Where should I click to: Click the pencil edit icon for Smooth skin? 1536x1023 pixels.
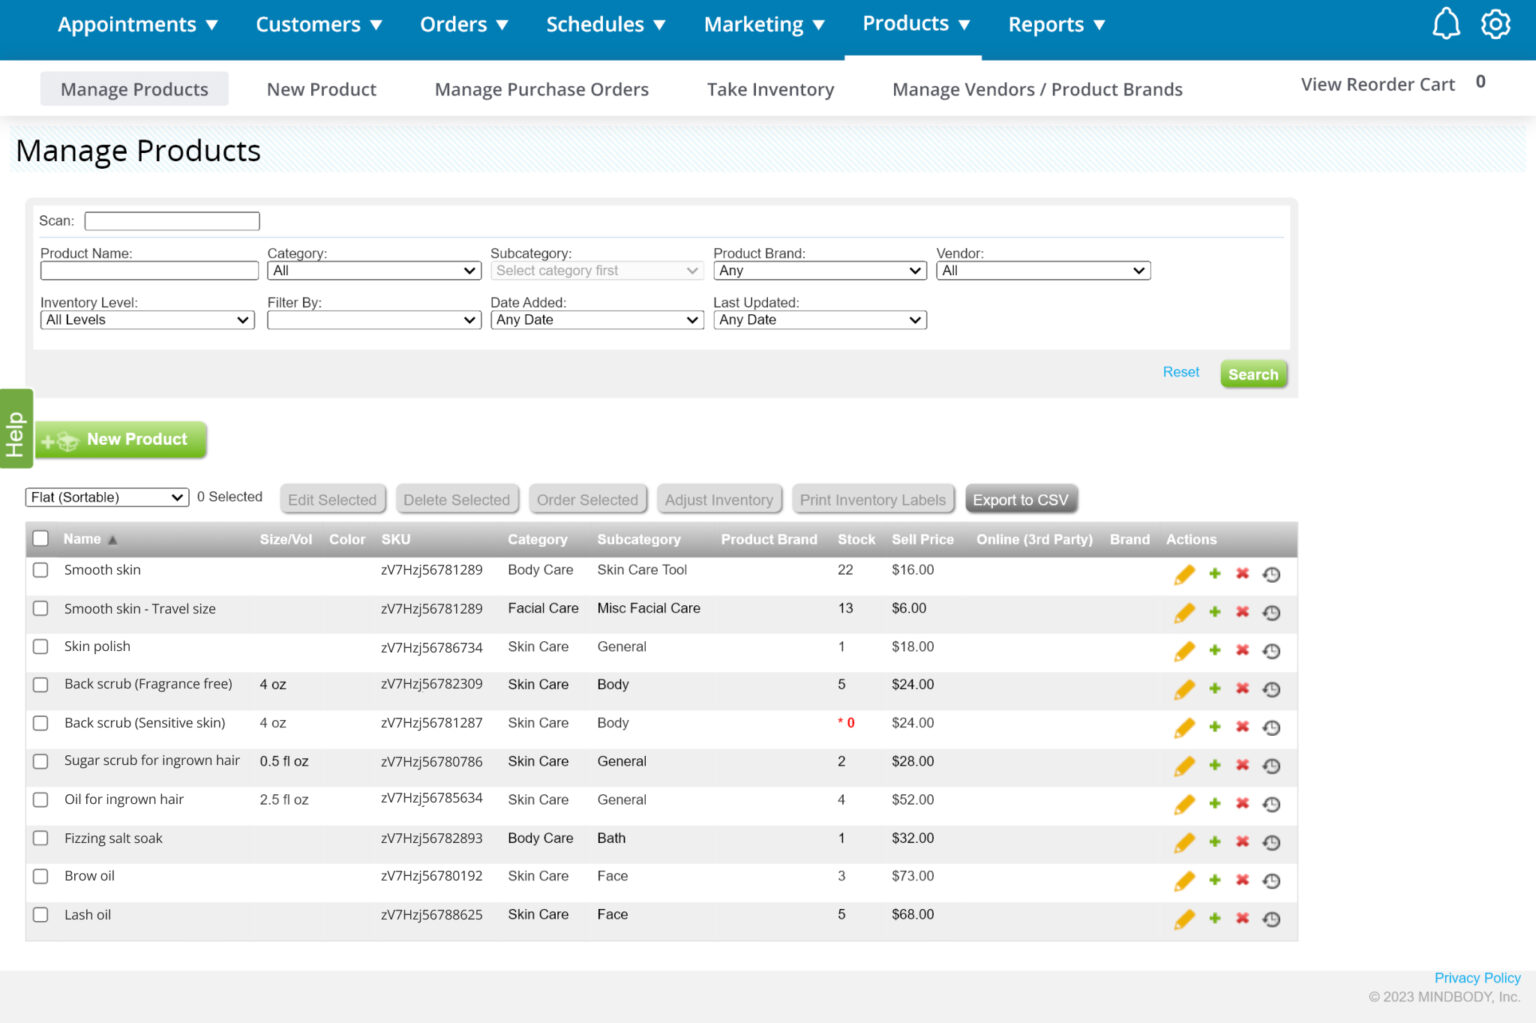click(1184, 574)
